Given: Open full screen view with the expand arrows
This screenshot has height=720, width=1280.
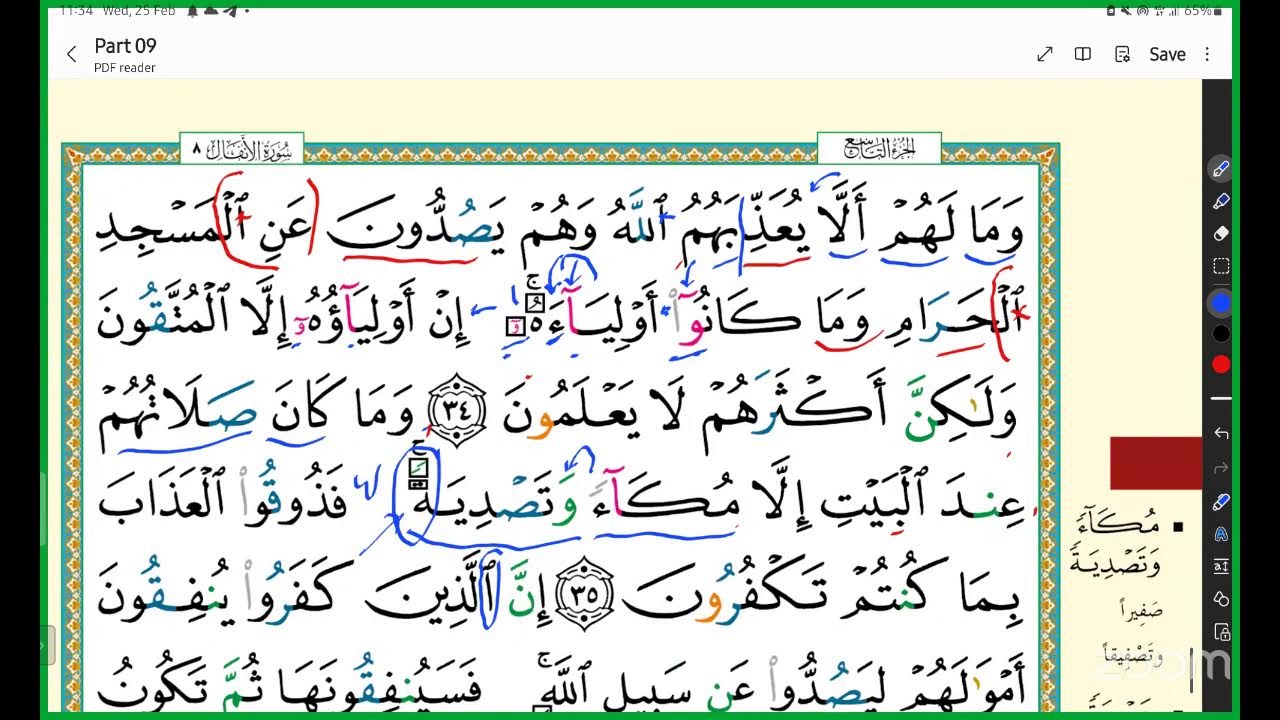Looking at the screenshot, I should [1045, 54].
